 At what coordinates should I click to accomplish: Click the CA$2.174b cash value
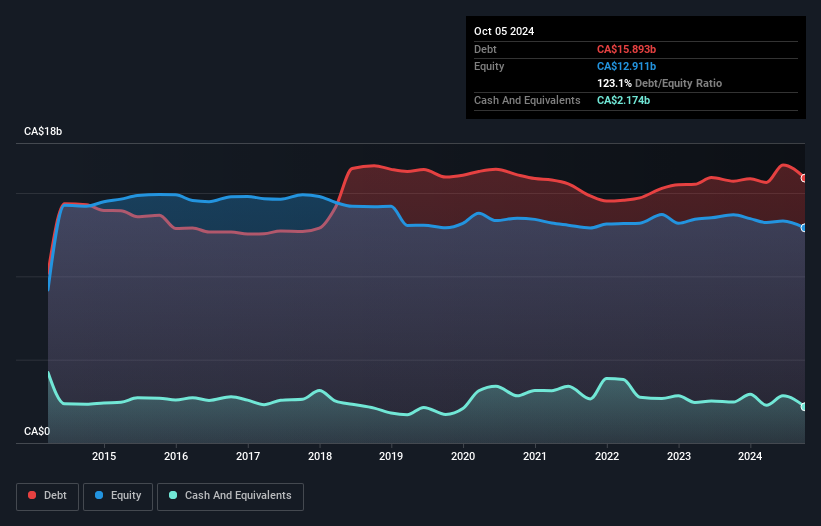pyautogui.click(x=623, y=100)
